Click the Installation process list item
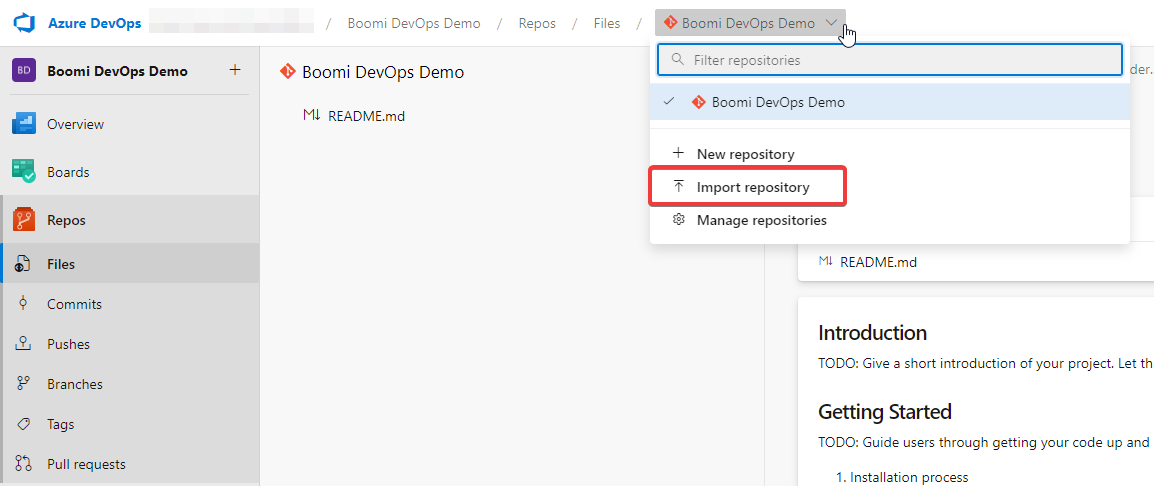The height and width of the screenshot is (486, 1154). (x=909, y=477)
